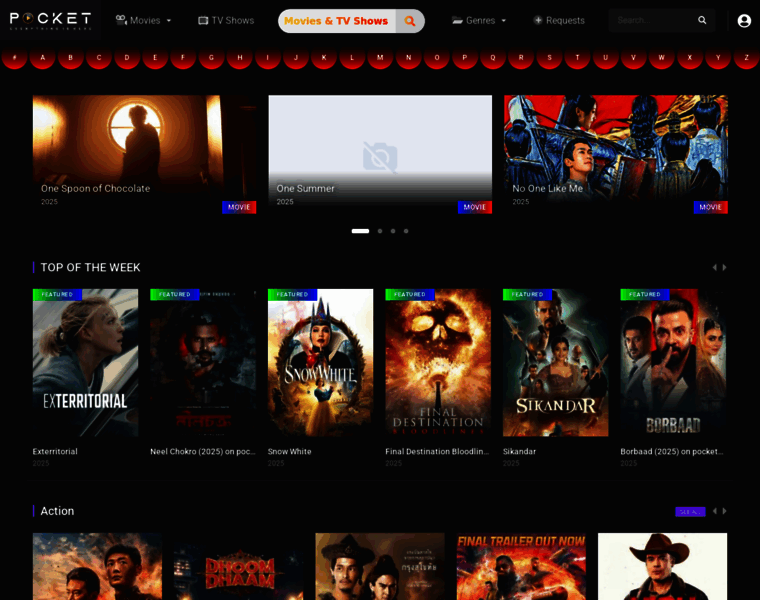Click the white search magnifier icon
Screen dimensions: 760x600
click(x=702, y=20)
